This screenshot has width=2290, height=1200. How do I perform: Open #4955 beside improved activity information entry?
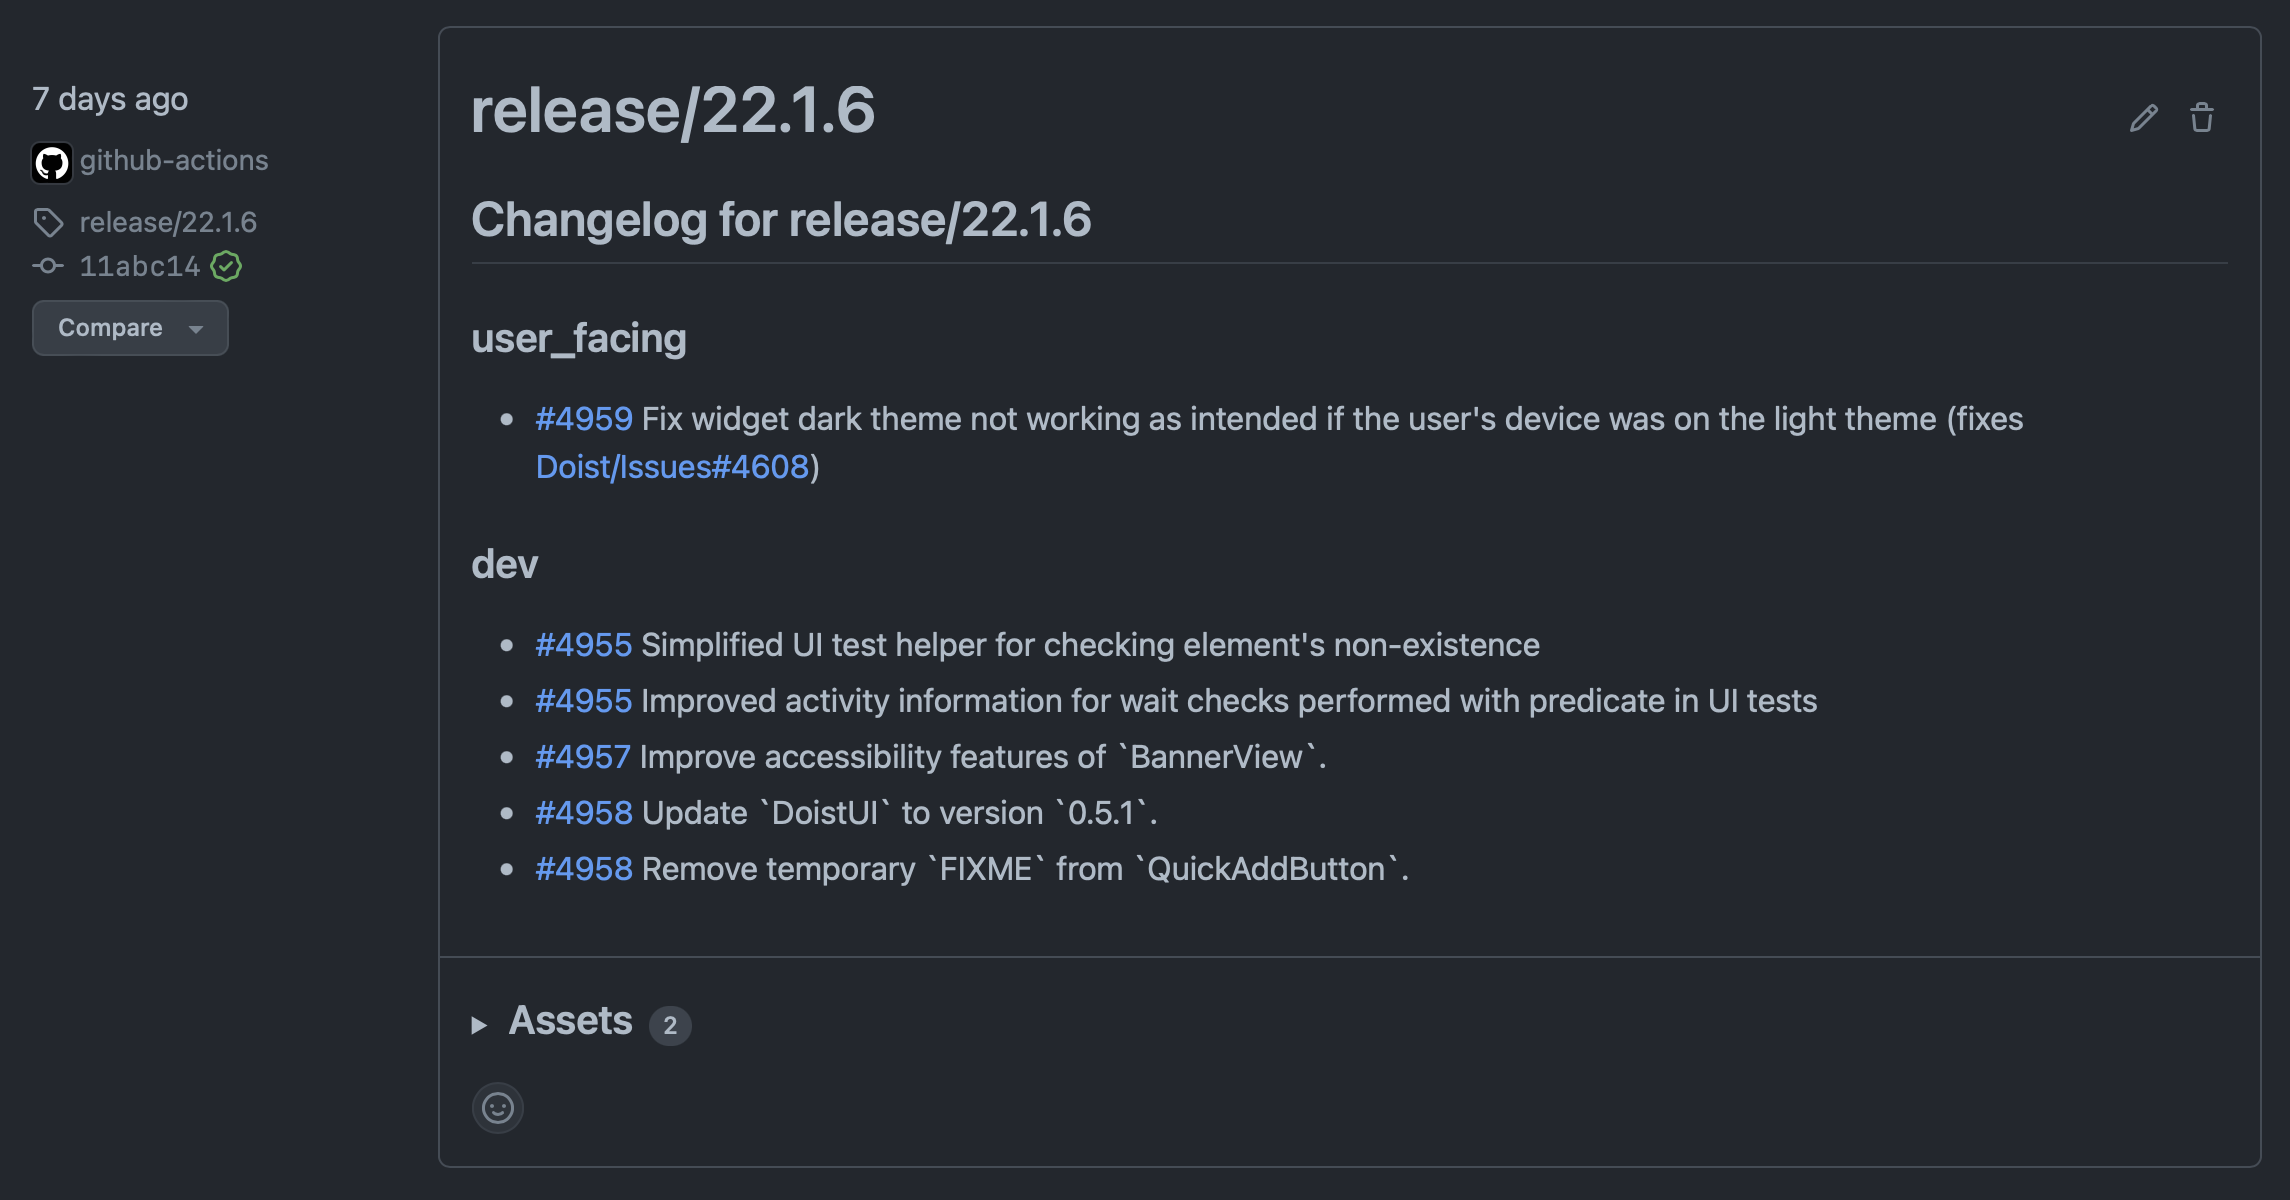tap(584, 701)
